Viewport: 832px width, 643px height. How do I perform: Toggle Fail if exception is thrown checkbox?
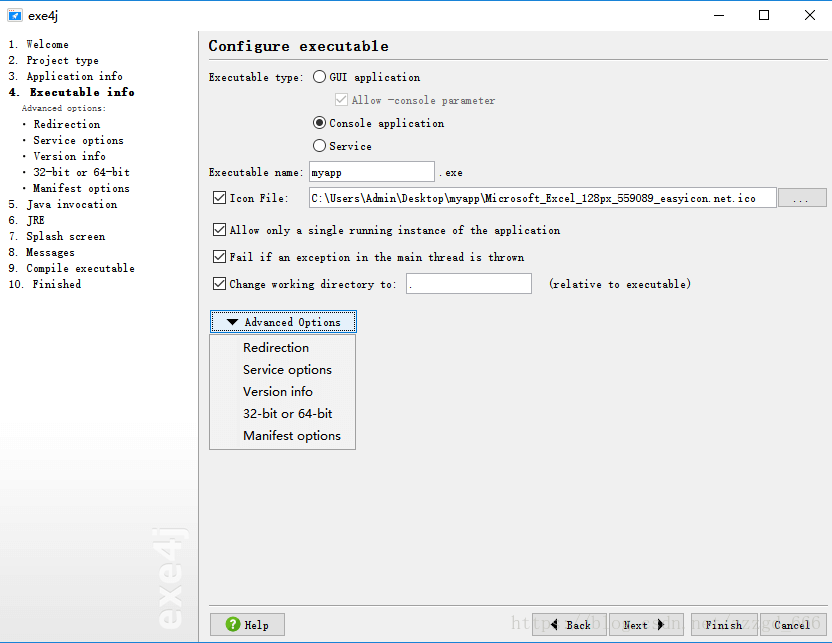[x=219, y=257]
